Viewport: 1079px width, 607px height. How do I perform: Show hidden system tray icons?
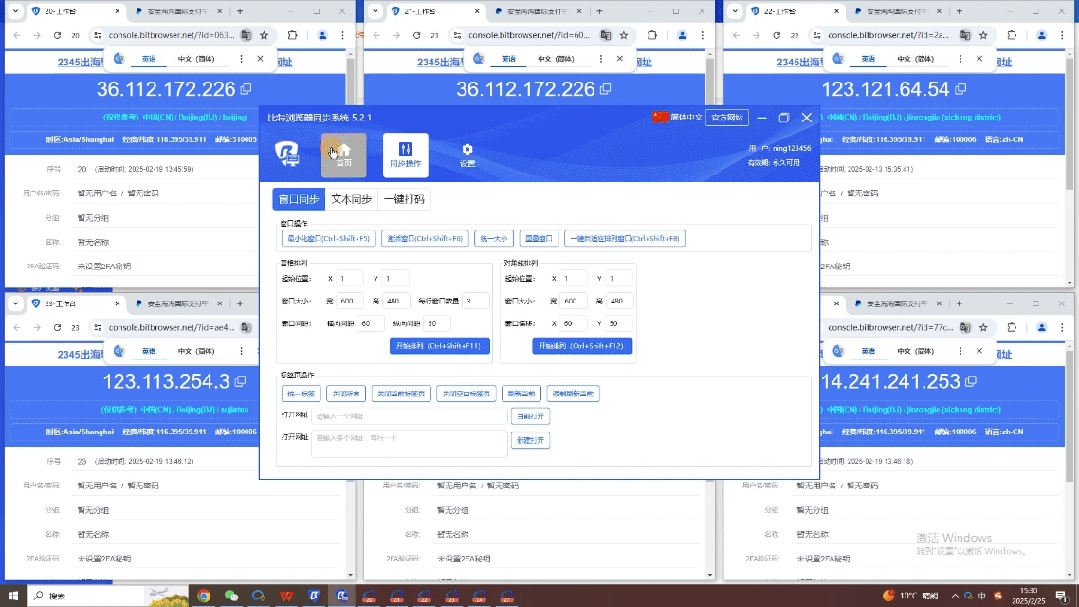coord(955,595)
